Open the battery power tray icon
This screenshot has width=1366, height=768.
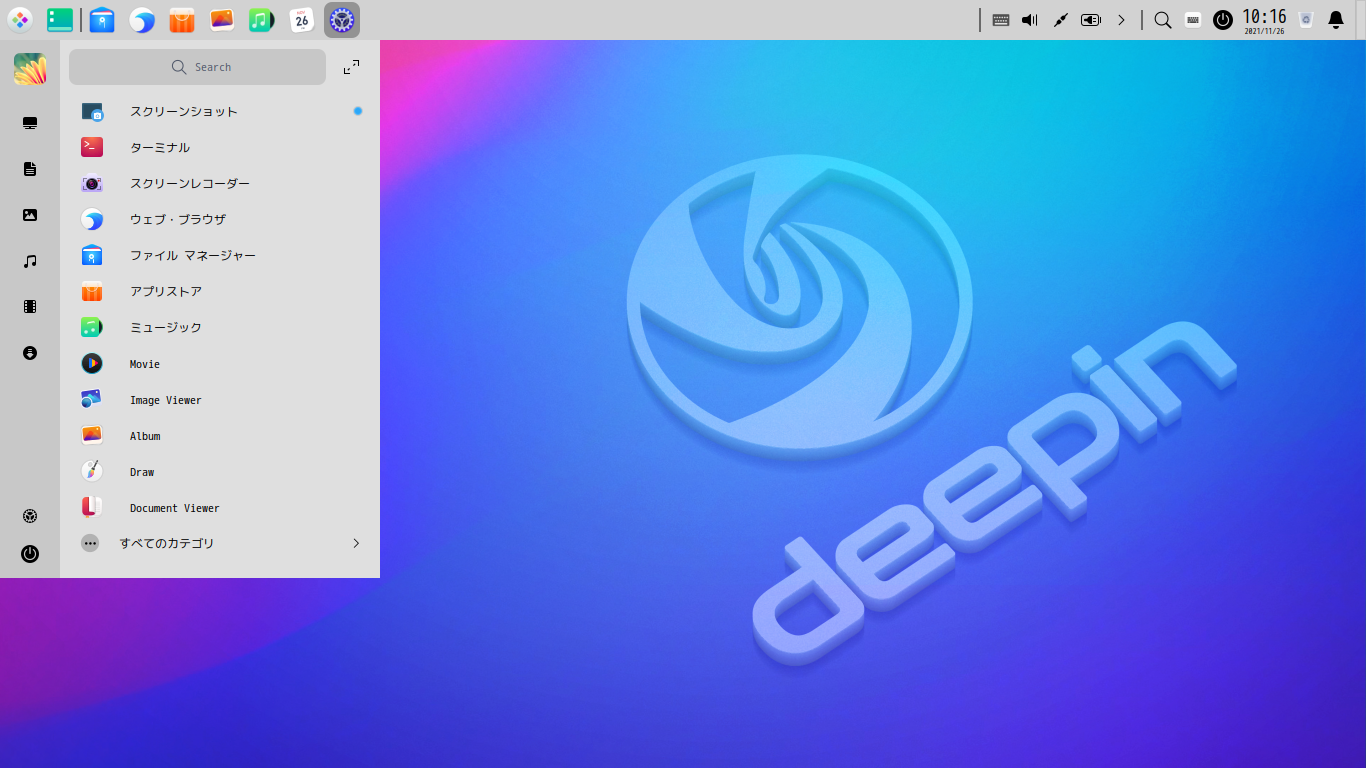pos(1091,20)
